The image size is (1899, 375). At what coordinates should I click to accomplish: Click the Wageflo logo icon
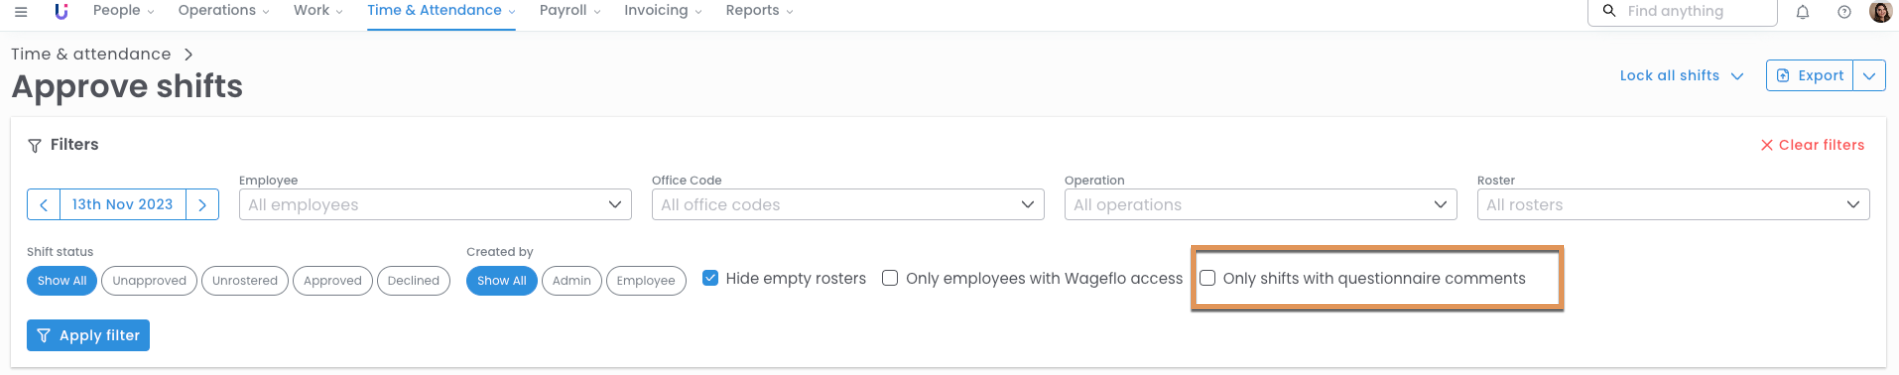click(x=62, y=11)
